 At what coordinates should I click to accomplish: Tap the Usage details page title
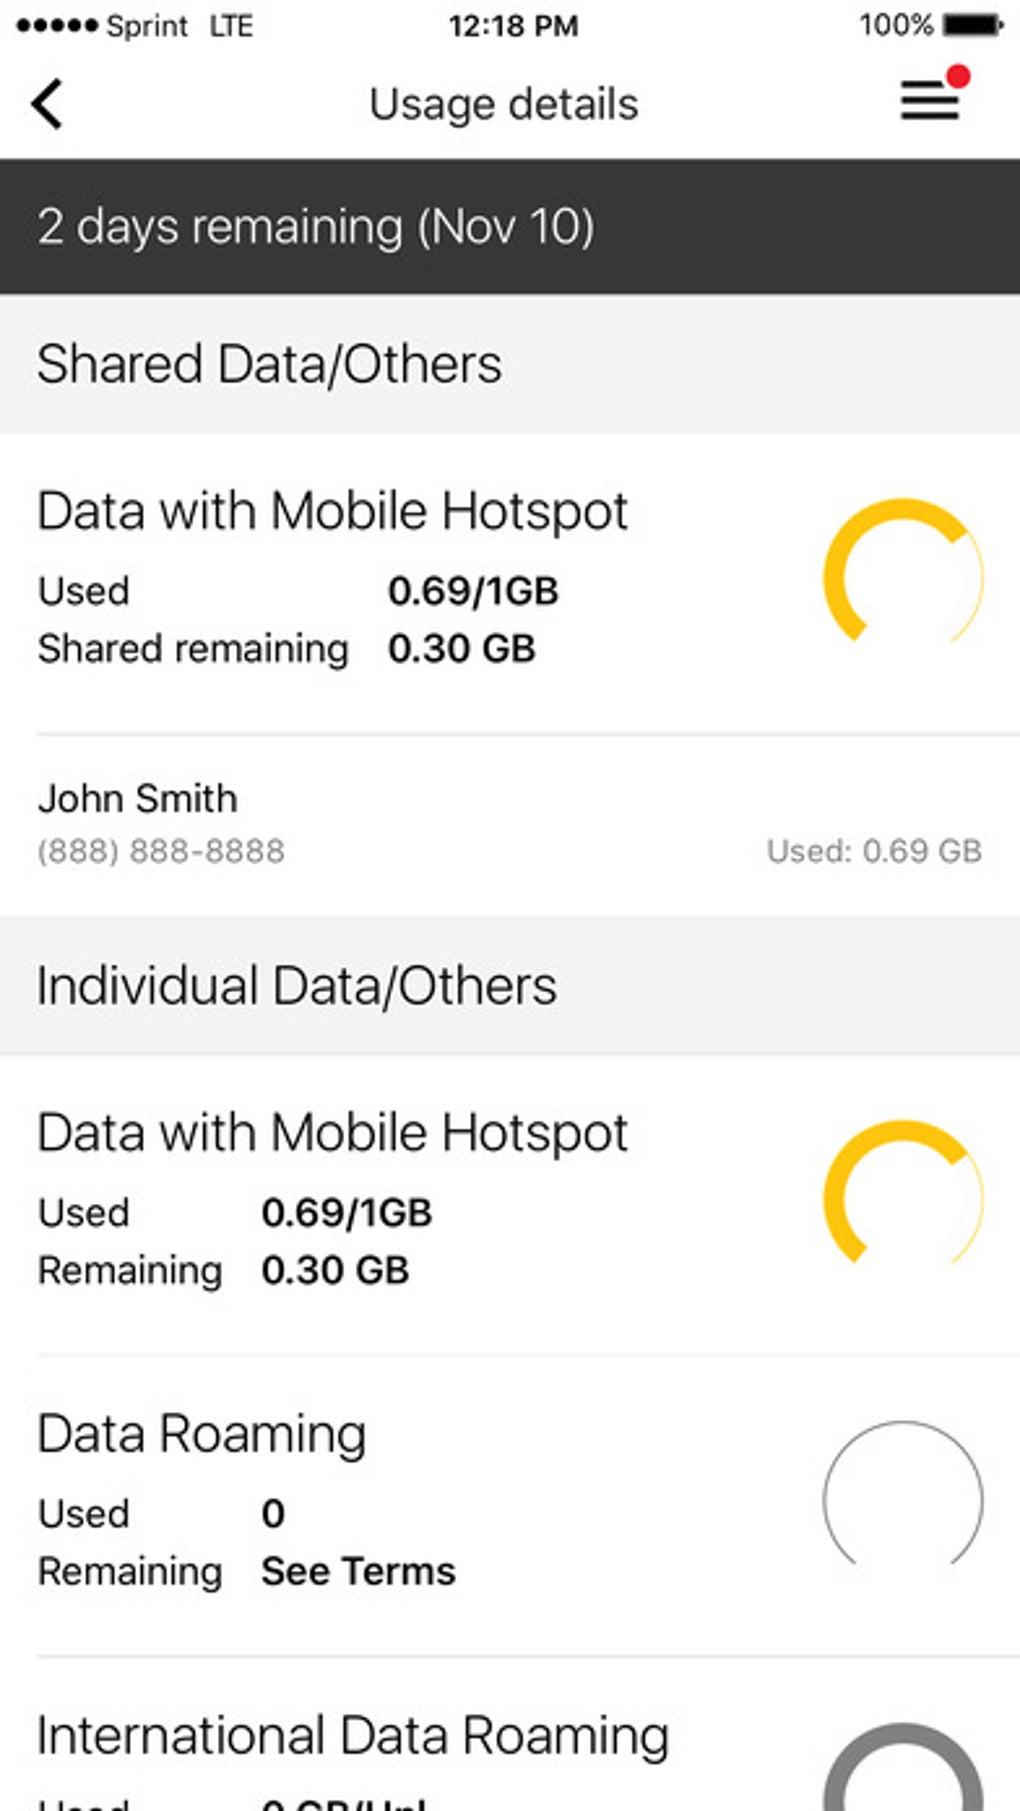pyautogui.click(x=504, y=105)
